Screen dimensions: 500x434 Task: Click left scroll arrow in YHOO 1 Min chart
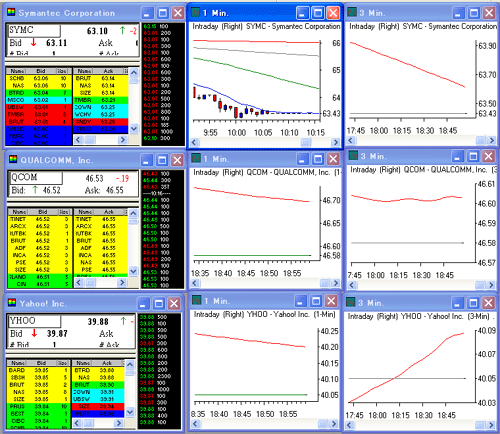(195, 424)
